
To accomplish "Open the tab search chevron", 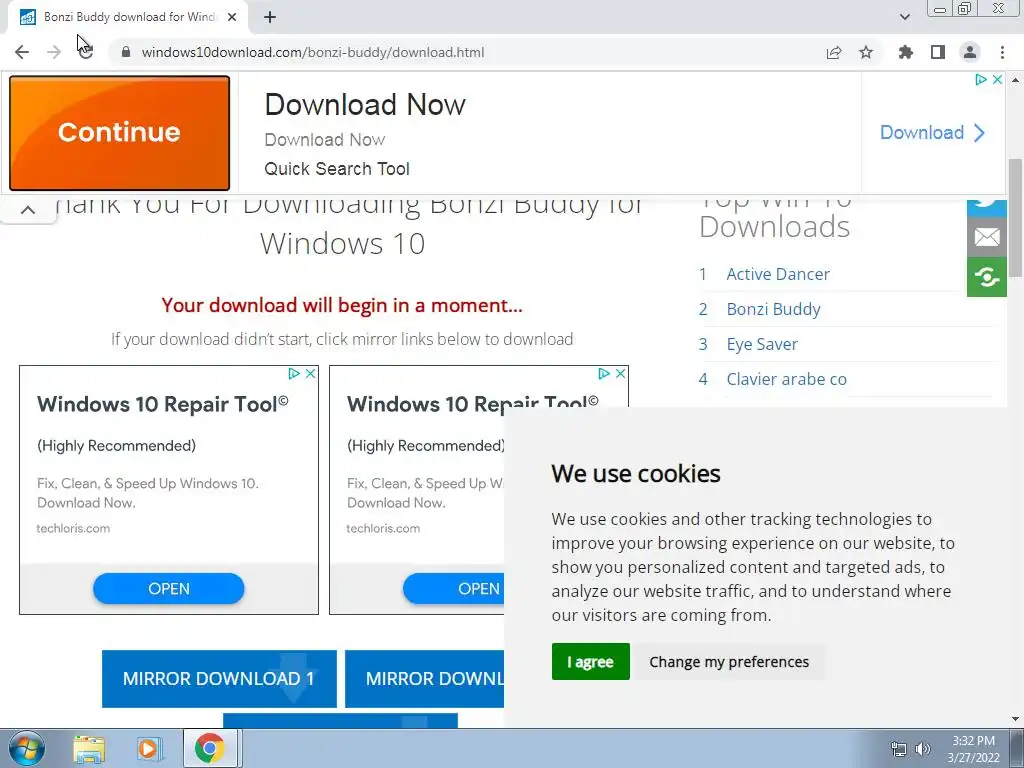I will coord(904,17).
